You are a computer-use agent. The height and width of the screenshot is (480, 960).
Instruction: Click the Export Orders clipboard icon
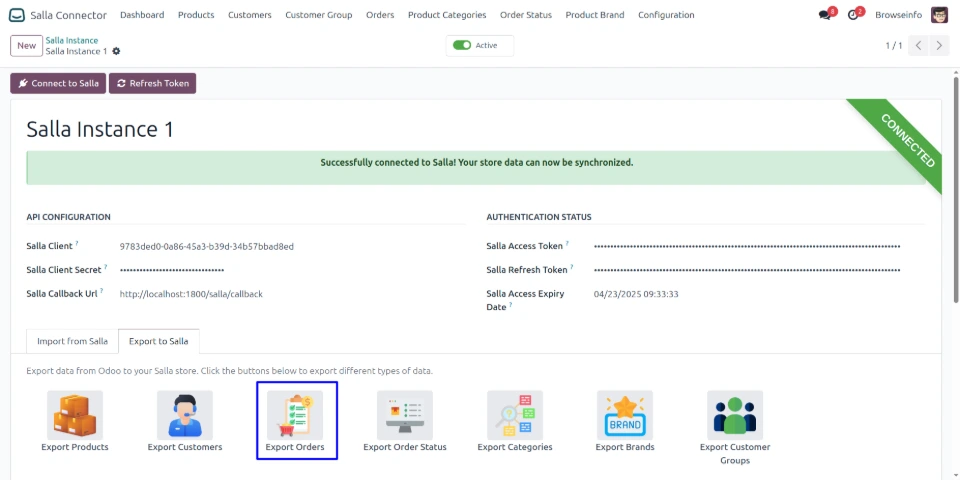click(295, 414)
